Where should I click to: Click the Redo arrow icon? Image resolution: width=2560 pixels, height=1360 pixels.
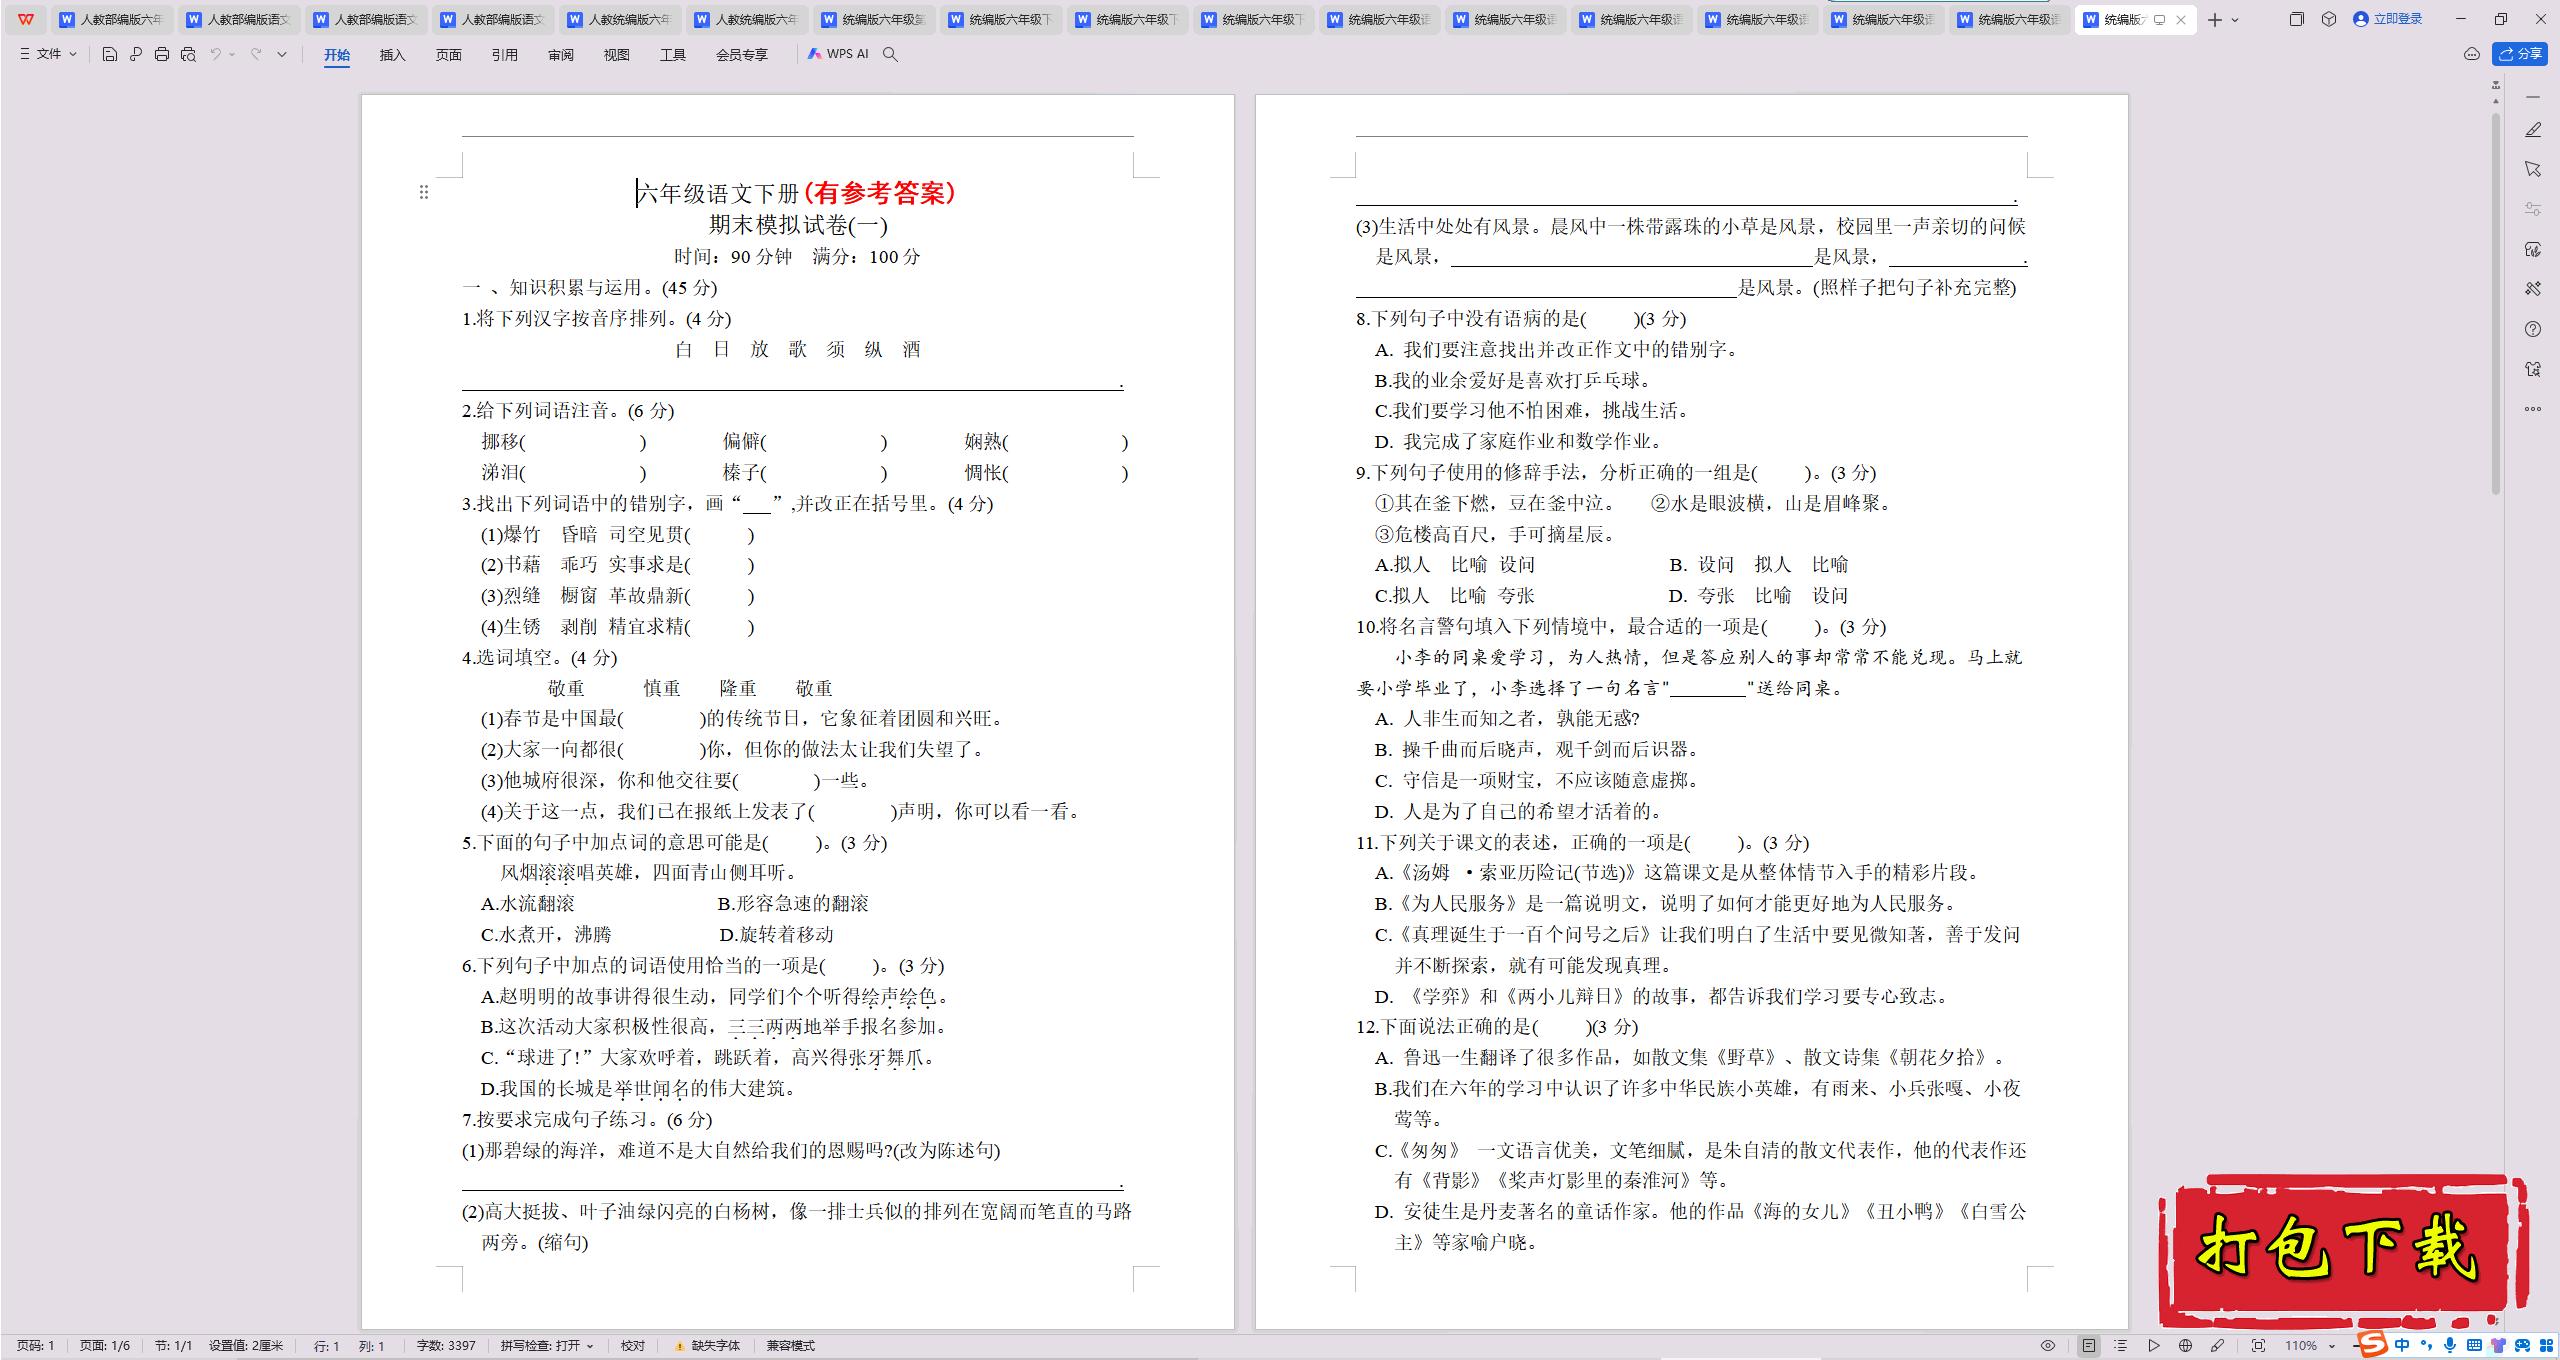[x=256, y=54]
